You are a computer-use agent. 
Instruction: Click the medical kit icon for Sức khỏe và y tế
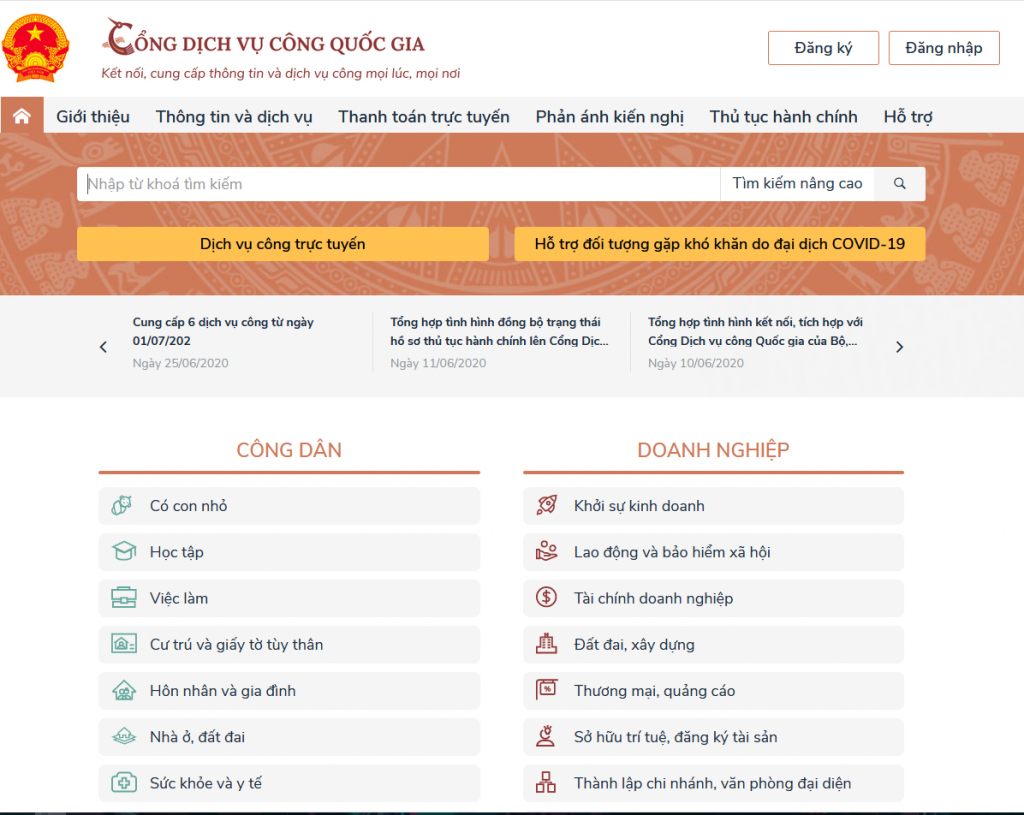pyautogui.click(x=123, y=783)
